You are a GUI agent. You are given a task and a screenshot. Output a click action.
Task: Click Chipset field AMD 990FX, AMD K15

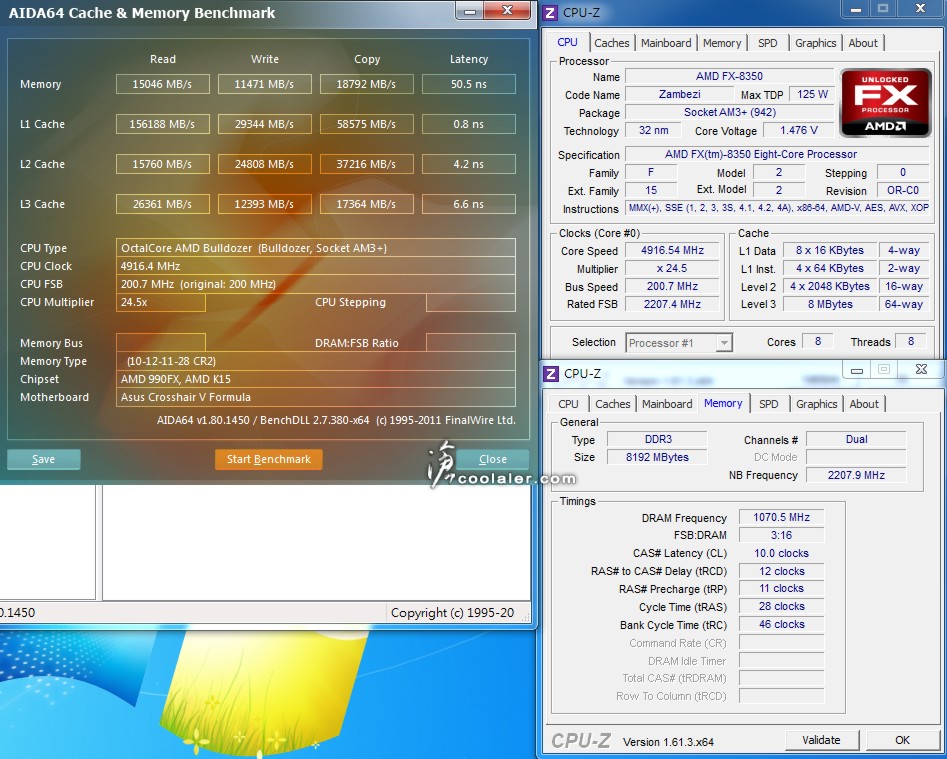[316, 379]
